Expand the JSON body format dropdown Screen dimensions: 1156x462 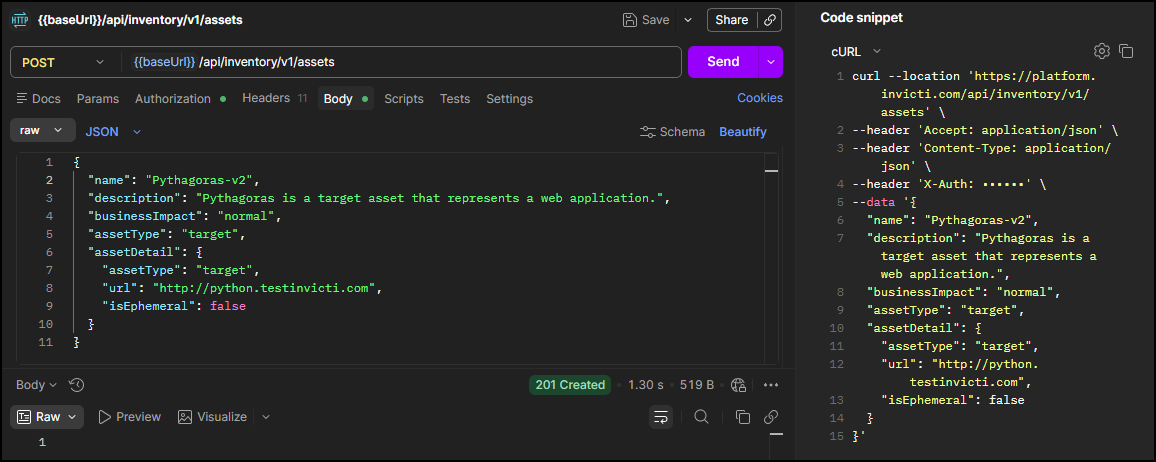click(x=112, y=131)
